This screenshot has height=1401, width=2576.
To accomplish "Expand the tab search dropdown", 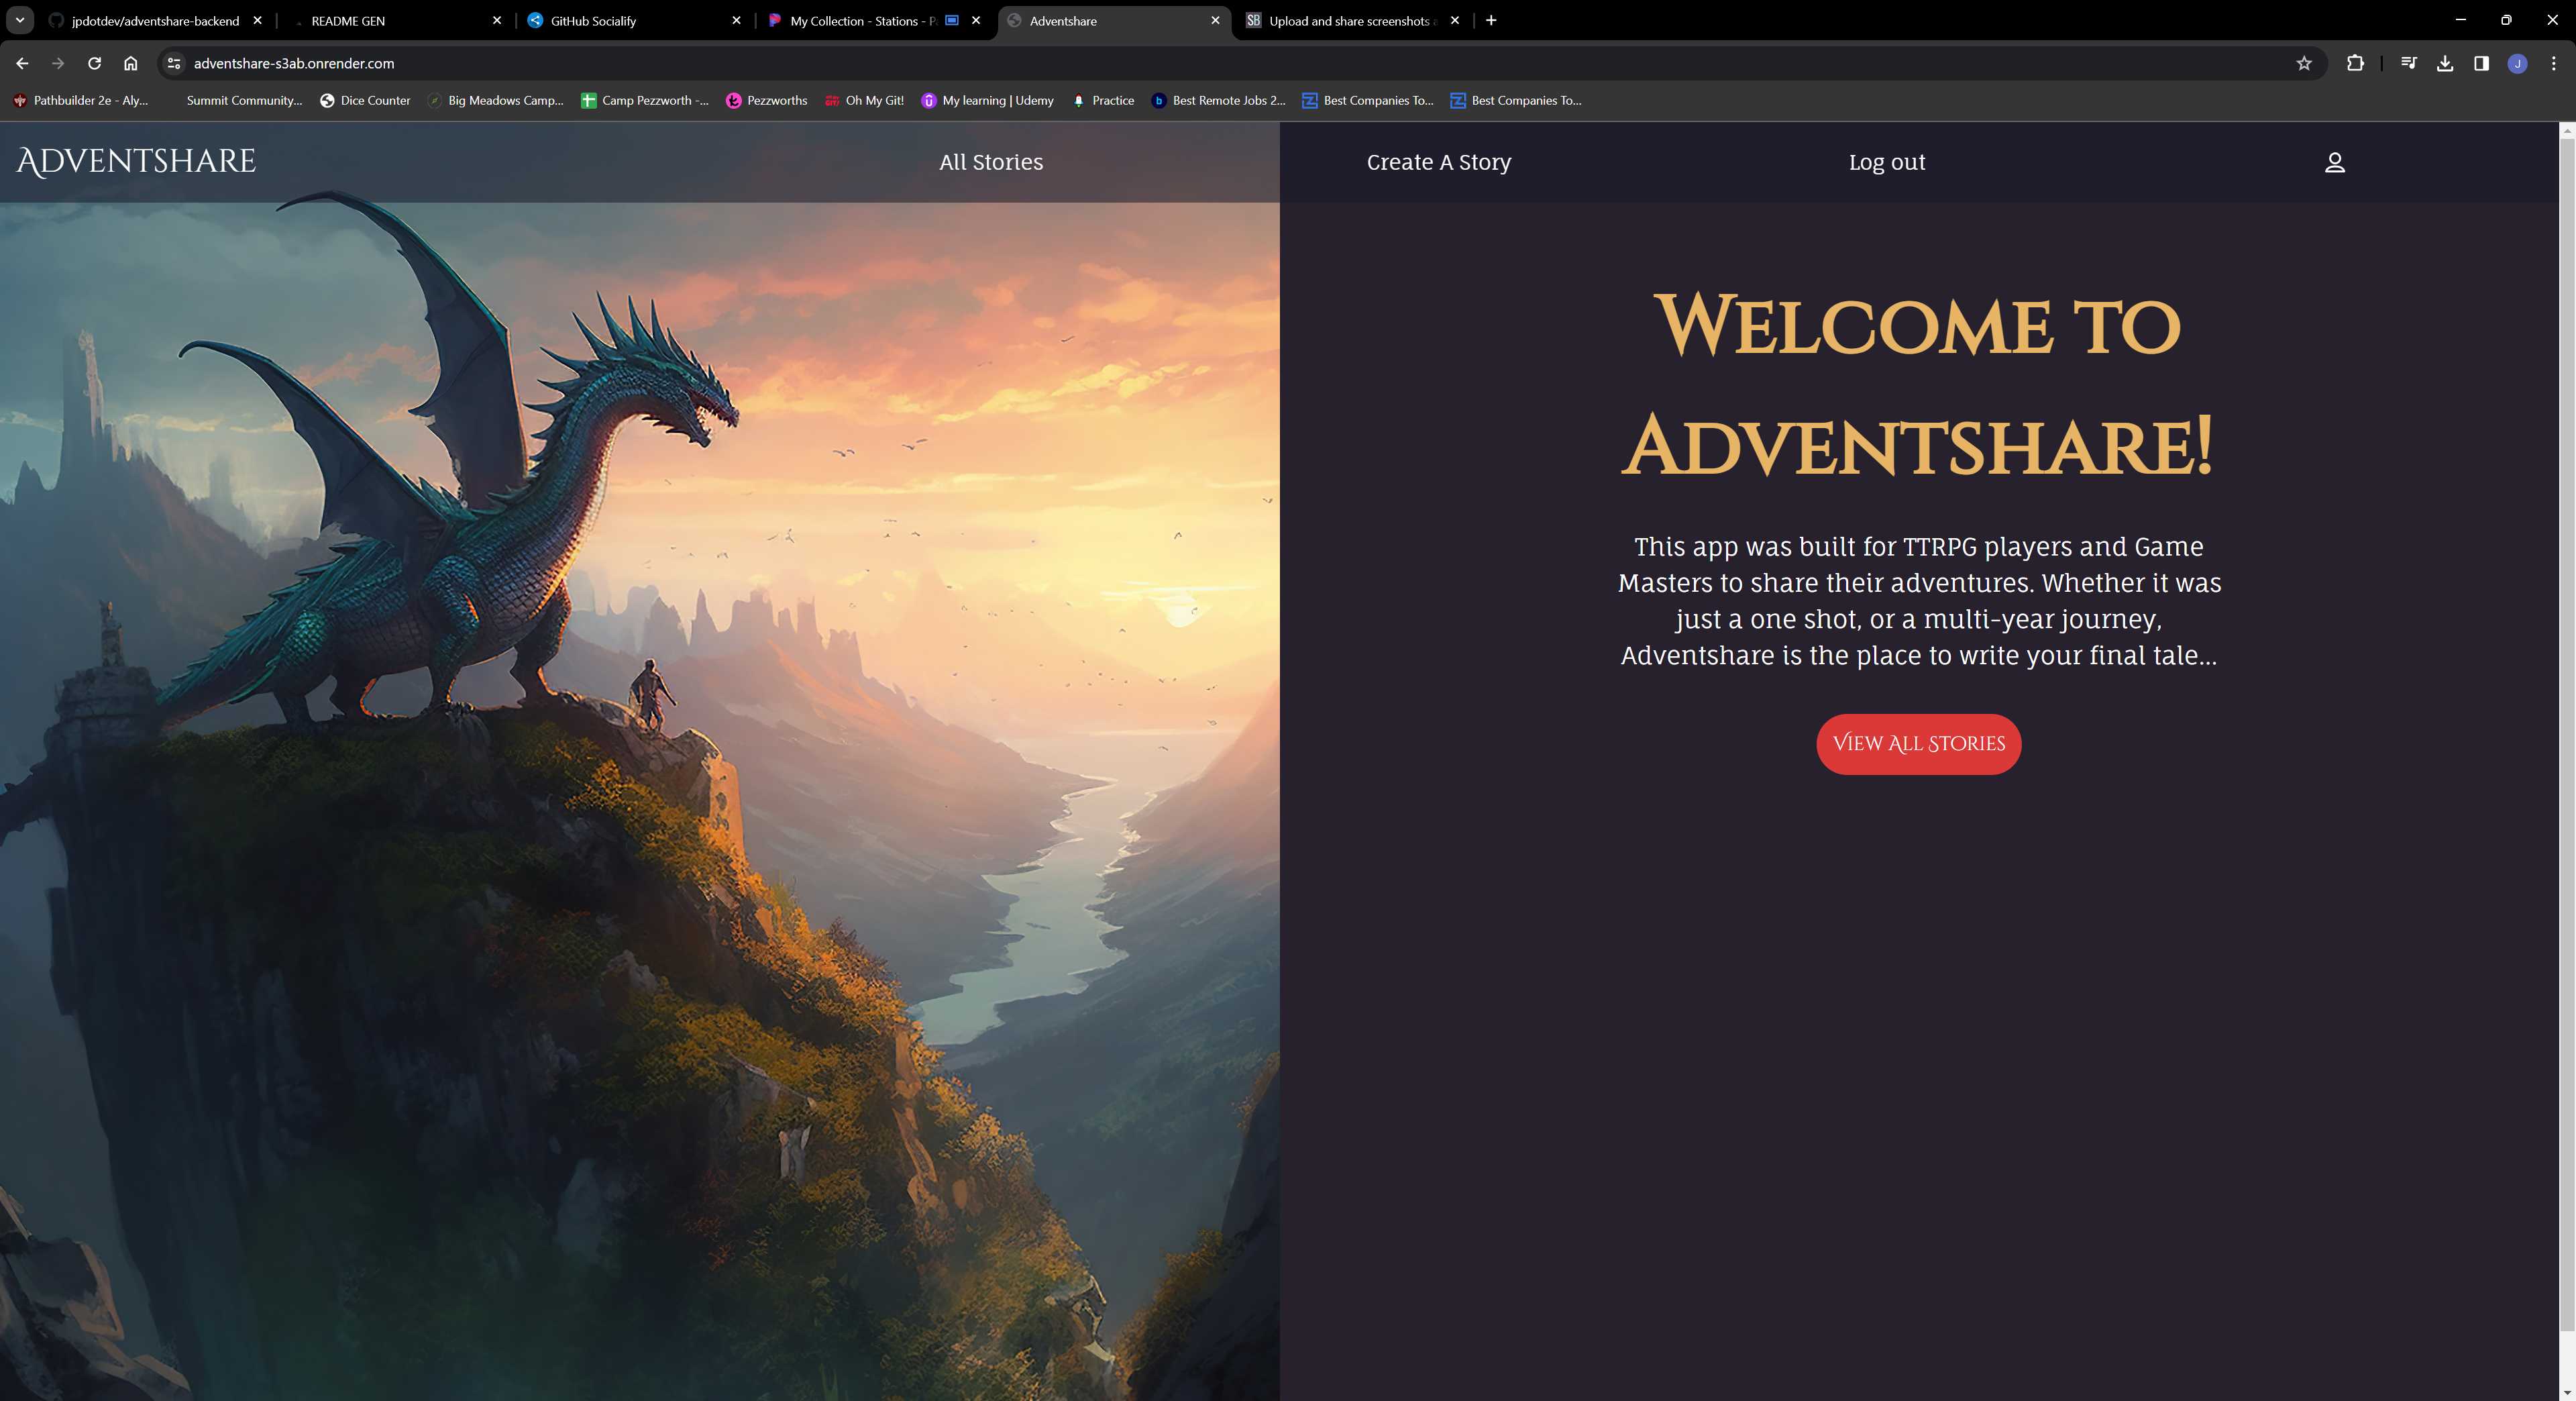I will click(19, 20).
